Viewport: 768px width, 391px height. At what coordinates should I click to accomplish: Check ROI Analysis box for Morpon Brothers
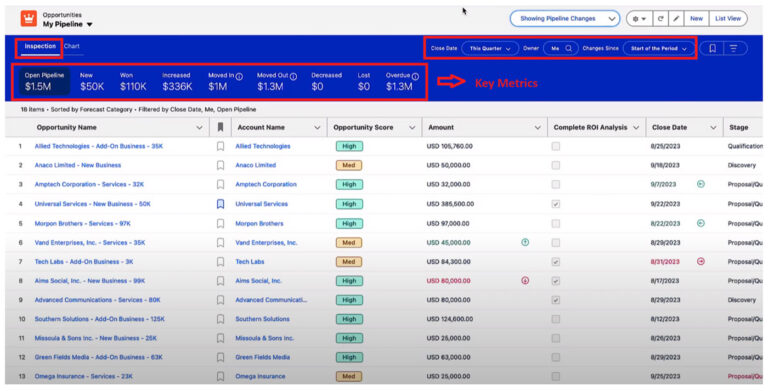pos(556,223)
